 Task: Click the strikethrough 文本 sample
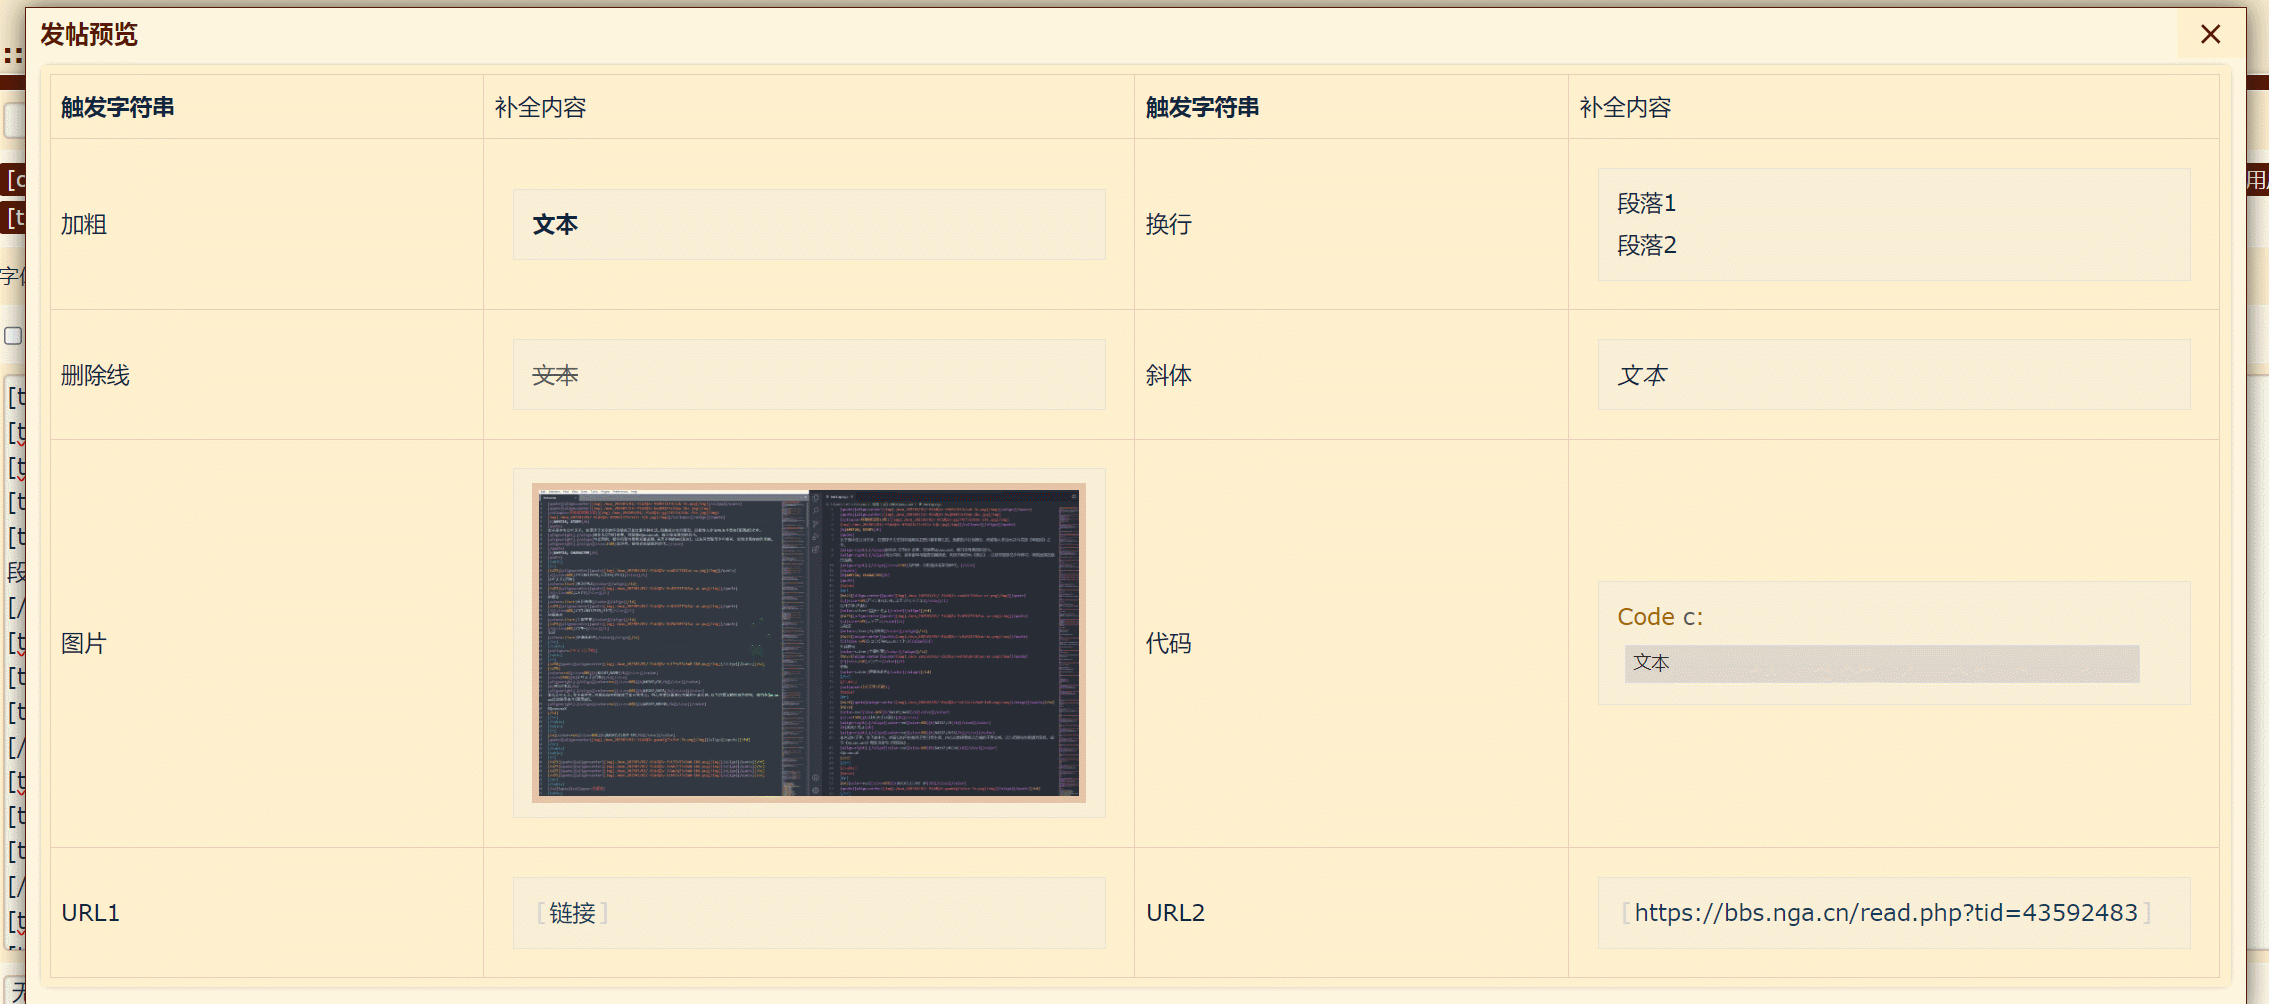coord(555,375)
